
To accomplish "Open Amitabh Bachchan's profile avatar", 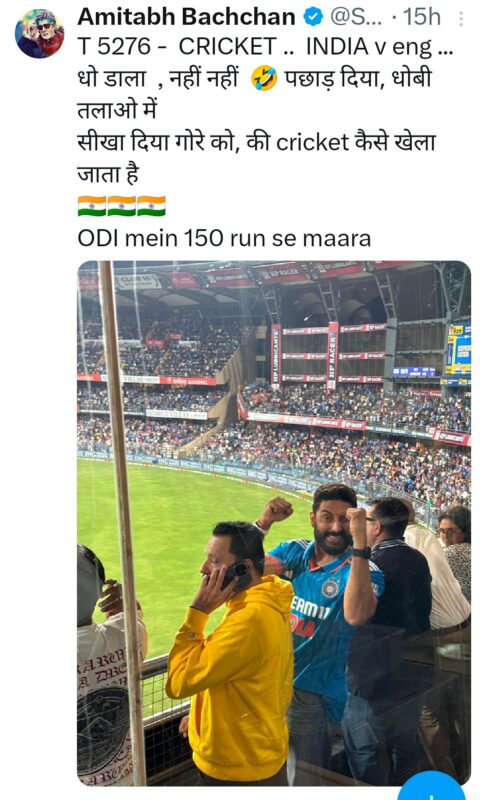I will click(40, 33).
